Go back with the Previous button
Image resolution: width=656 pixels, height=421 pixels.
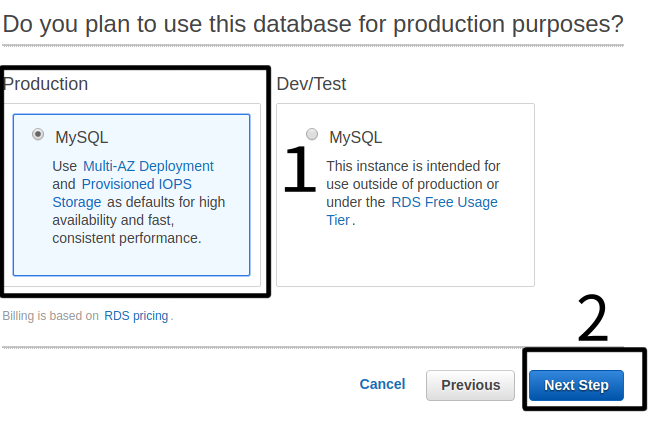coord(470,386)
